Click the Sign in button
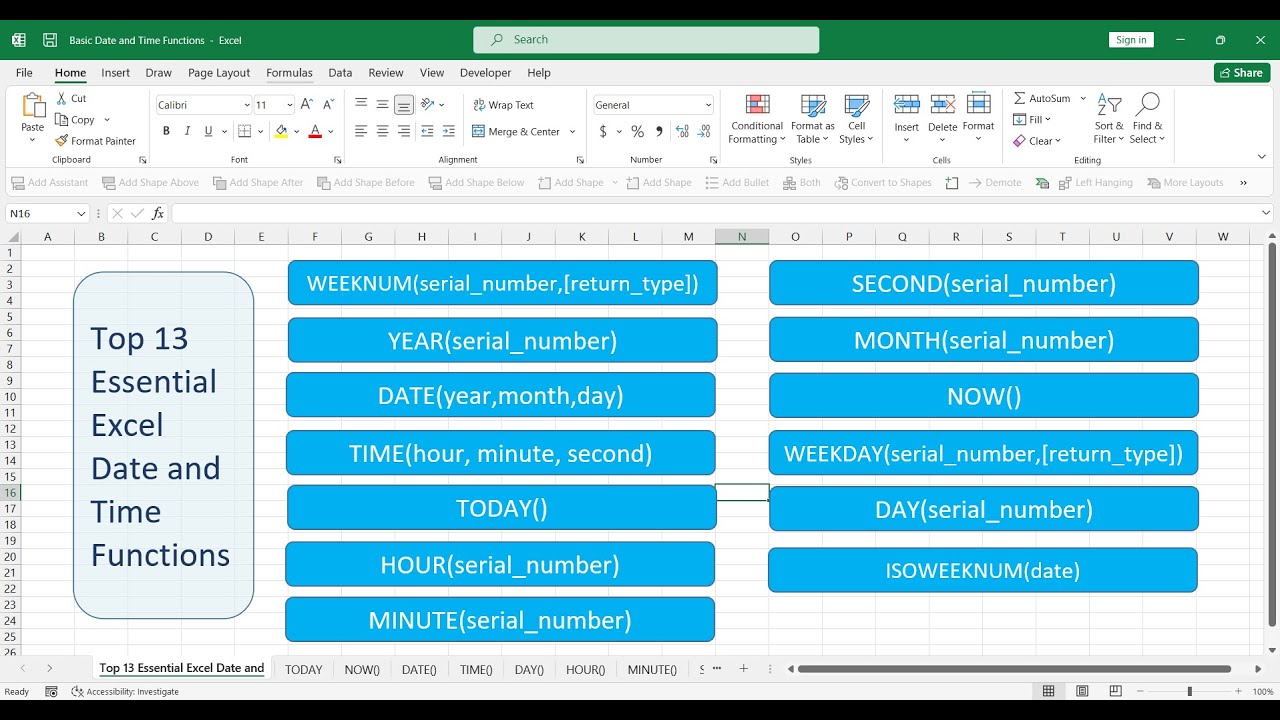The width and height of the screenshot is (1280, 720). click(x=1131, y=40)
